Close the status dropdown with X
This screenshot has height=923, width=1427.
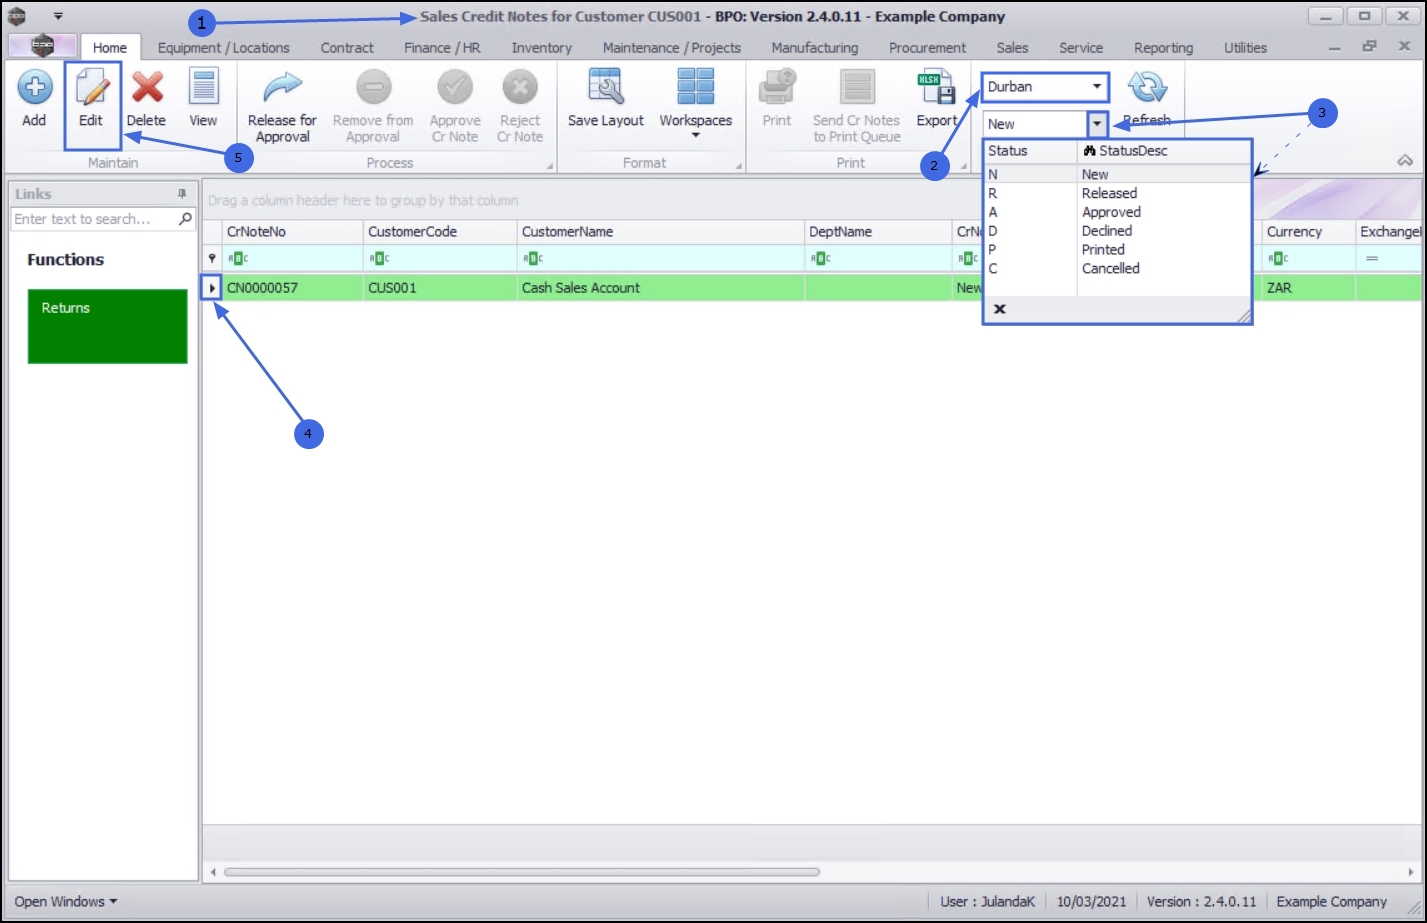tap(999, 309)
